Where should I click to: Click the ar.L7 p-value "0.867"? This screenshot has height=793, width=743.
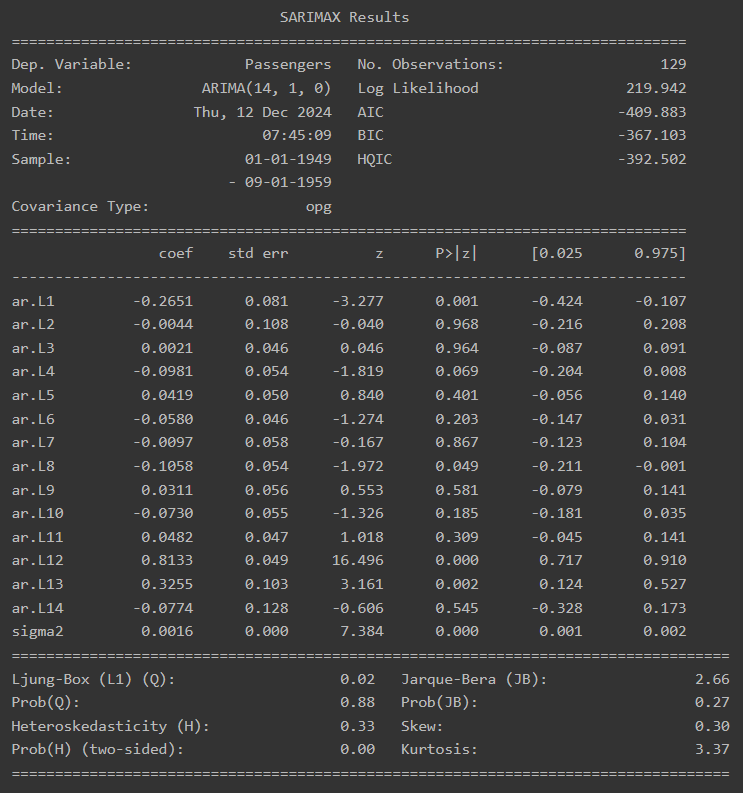click(457, 443)
